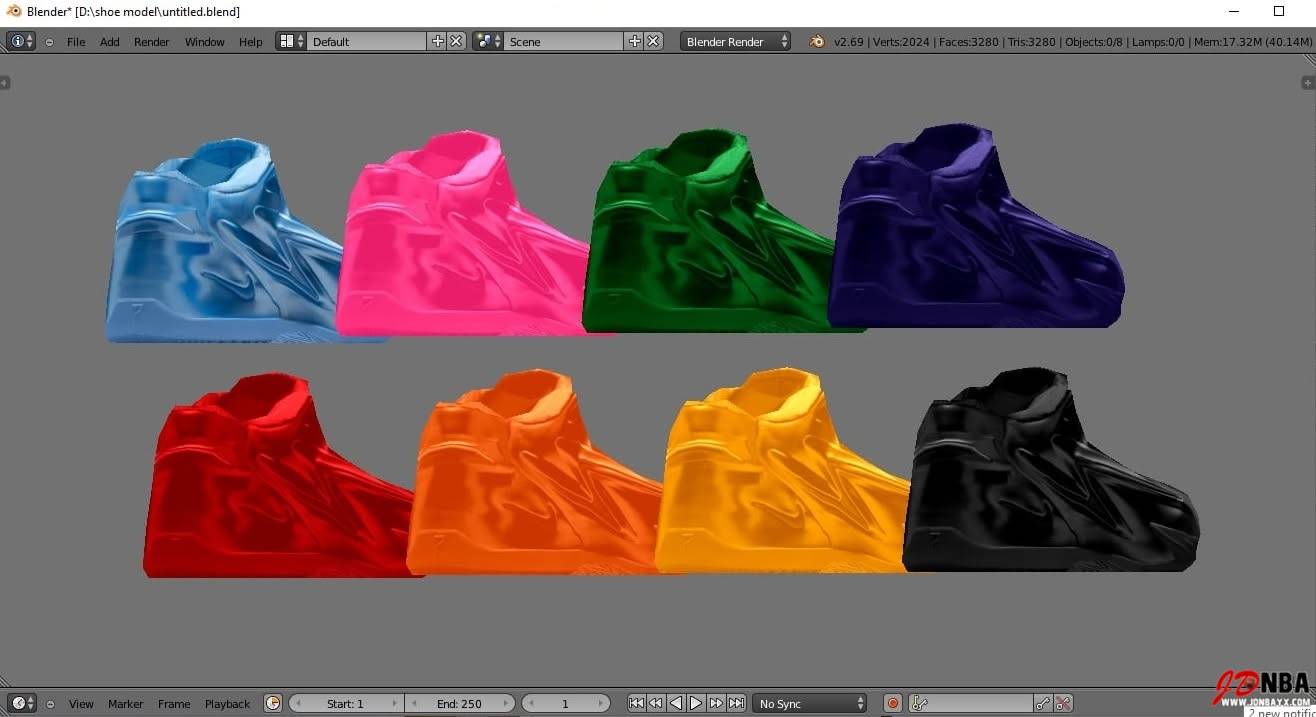Open the Help menu
Image resolution: width=1316 pixels, height=717 pixels.
(x=251, y=42)
